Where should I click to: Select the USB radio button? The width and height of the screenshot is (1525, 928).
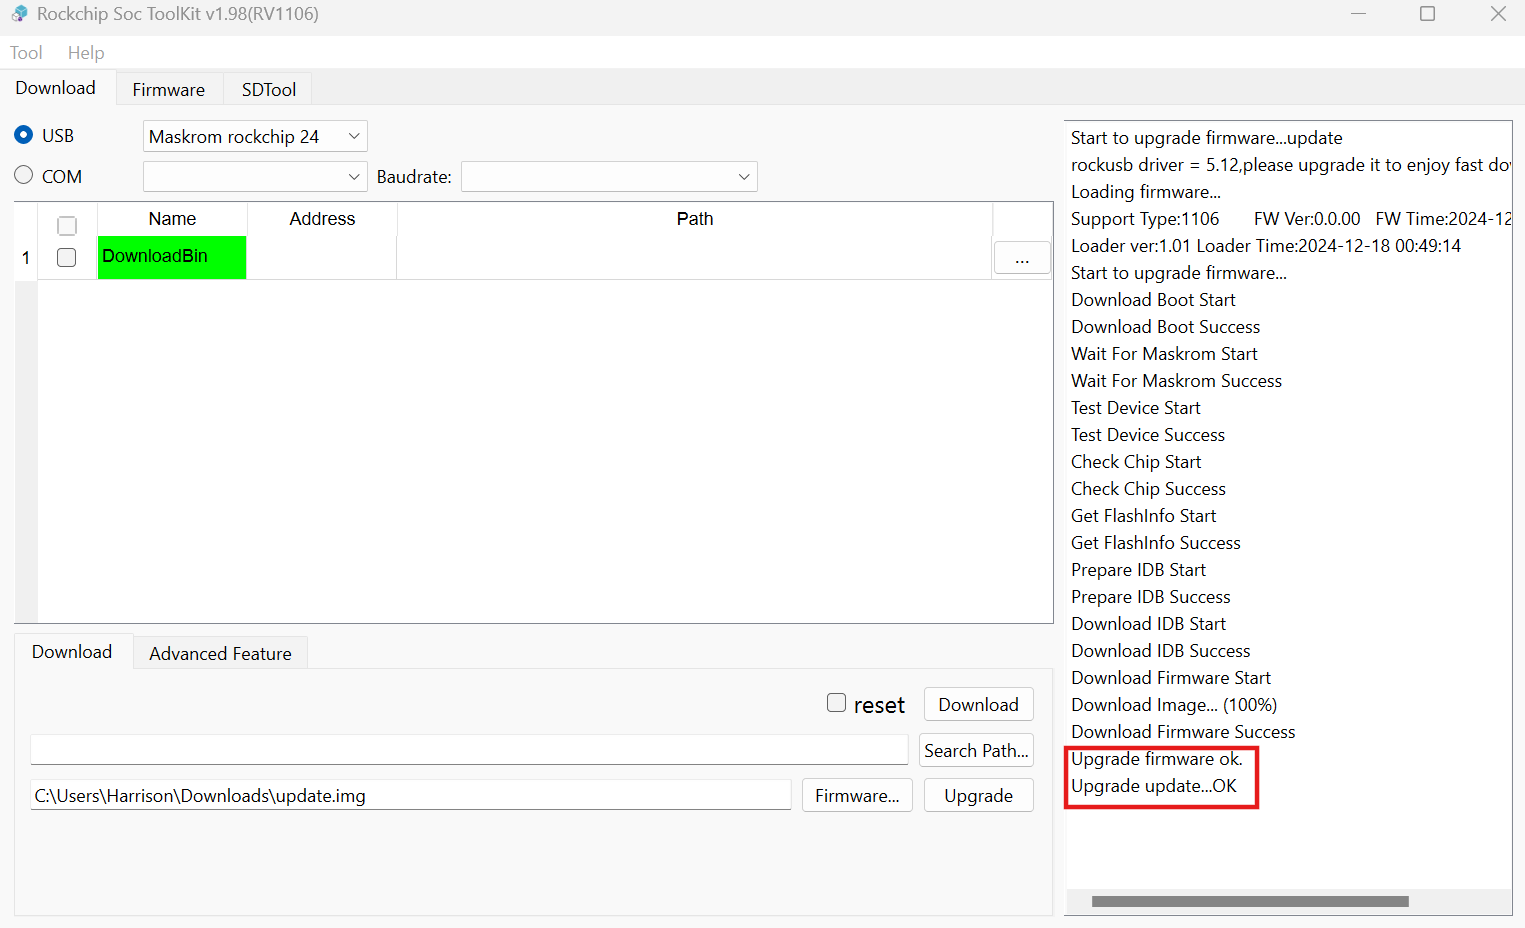[x=24, y=135]
